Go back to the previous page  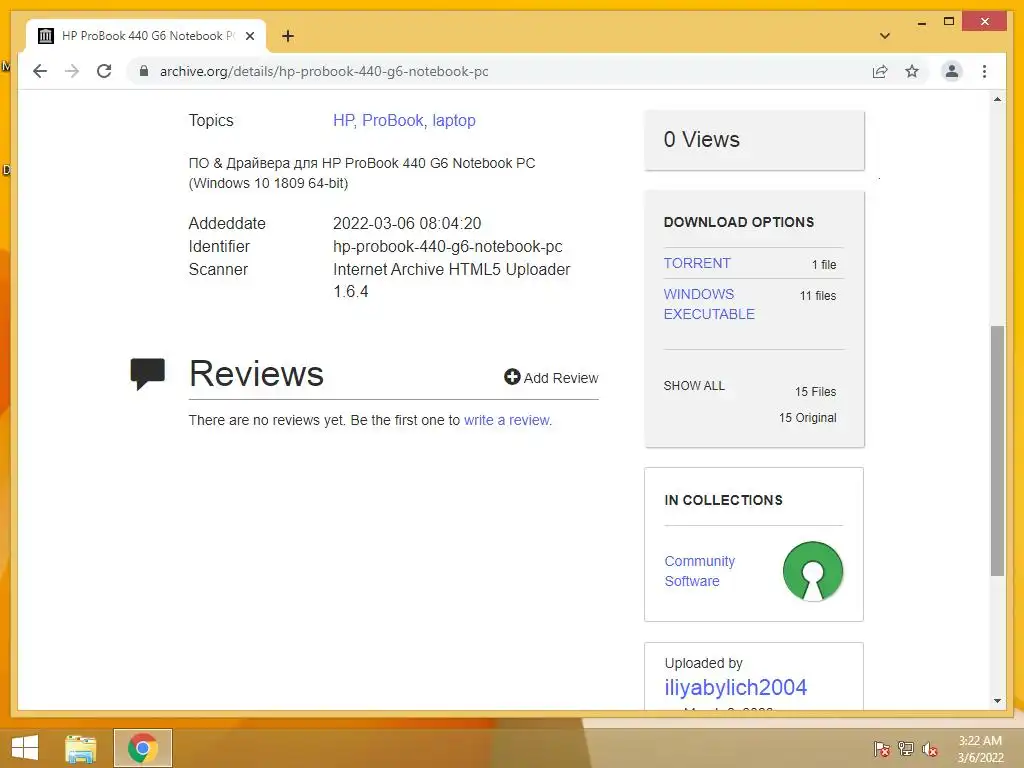coord(40,71)
